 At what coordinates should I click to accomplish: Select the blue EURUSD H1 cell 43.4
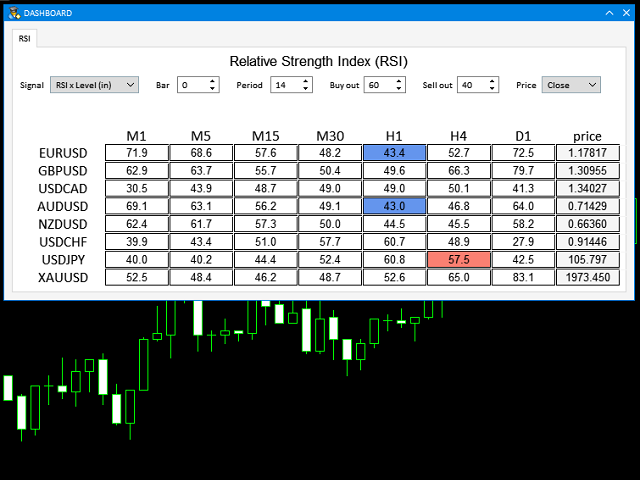395,153
